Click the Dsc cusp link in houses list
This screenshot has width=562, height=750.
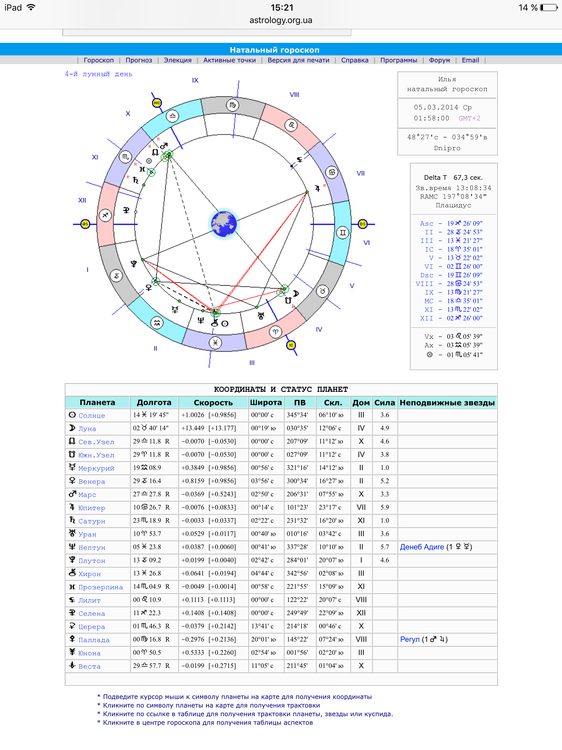[x=427, y=275]
